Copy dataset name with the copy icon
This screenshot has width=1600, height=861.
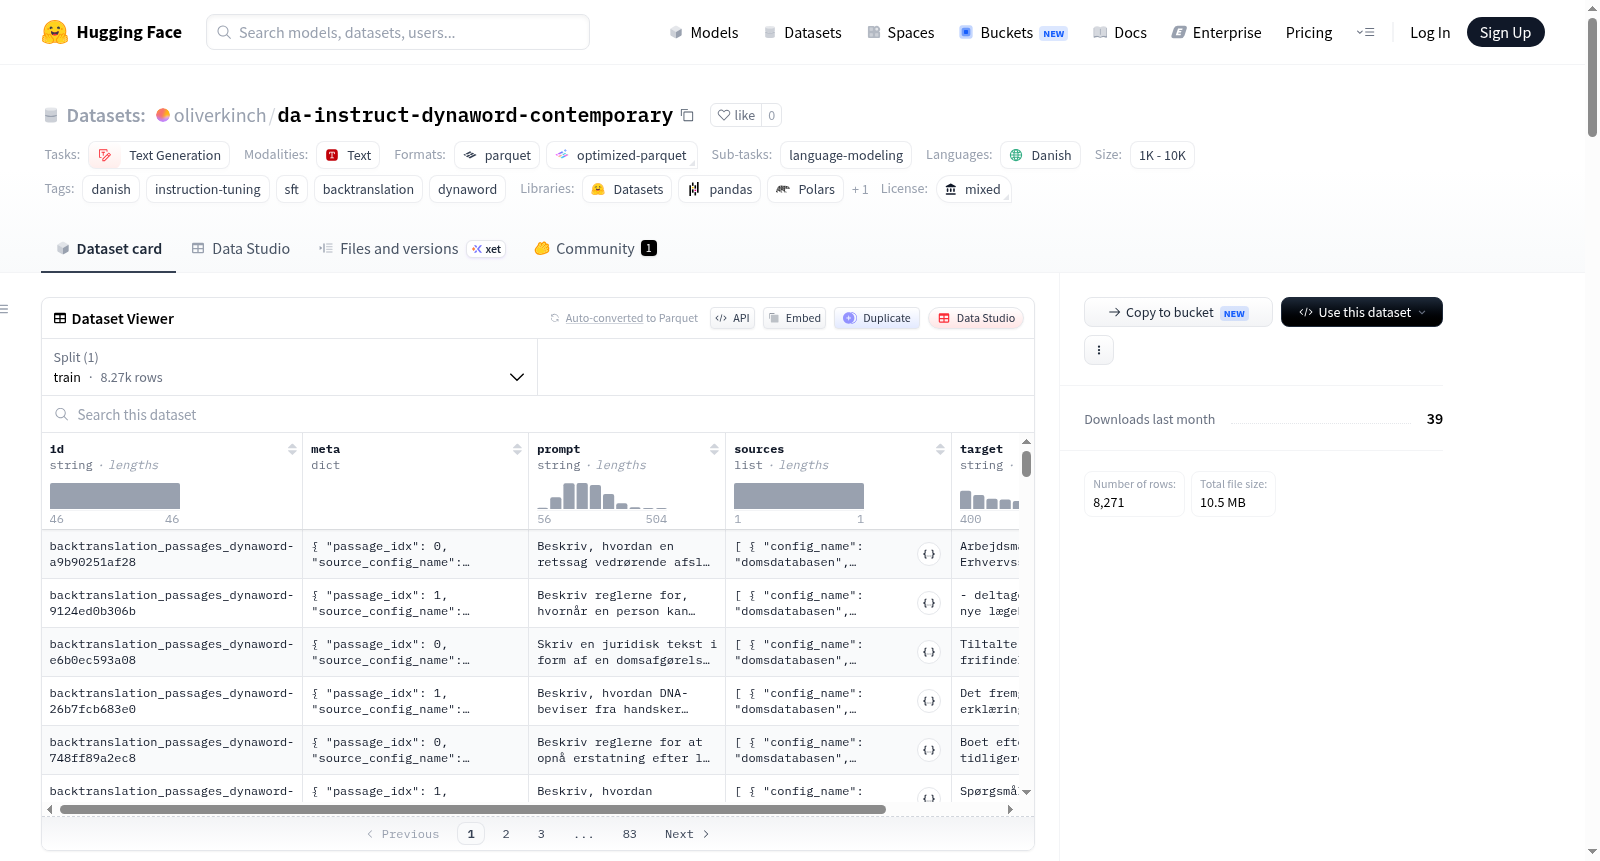[687, 115]
